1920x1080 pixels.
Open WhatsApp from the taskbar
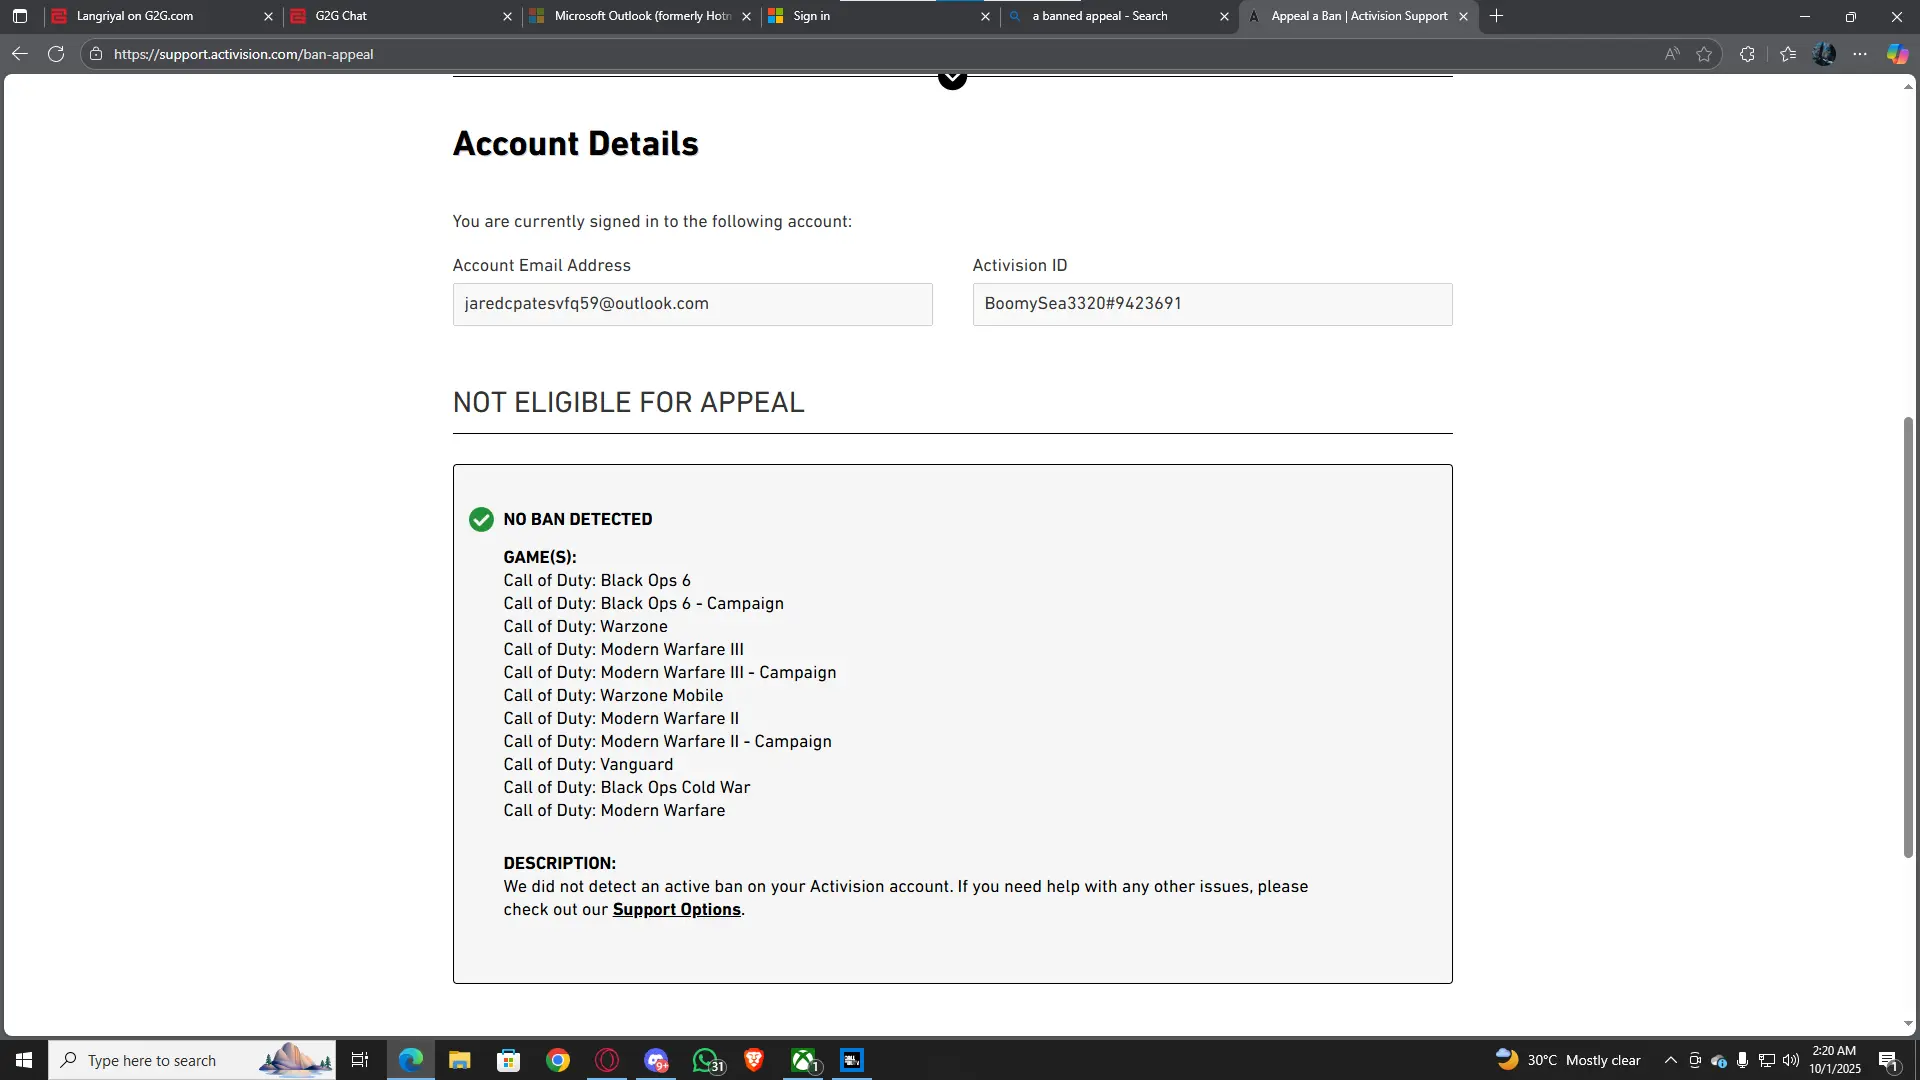coord(706,1060)
